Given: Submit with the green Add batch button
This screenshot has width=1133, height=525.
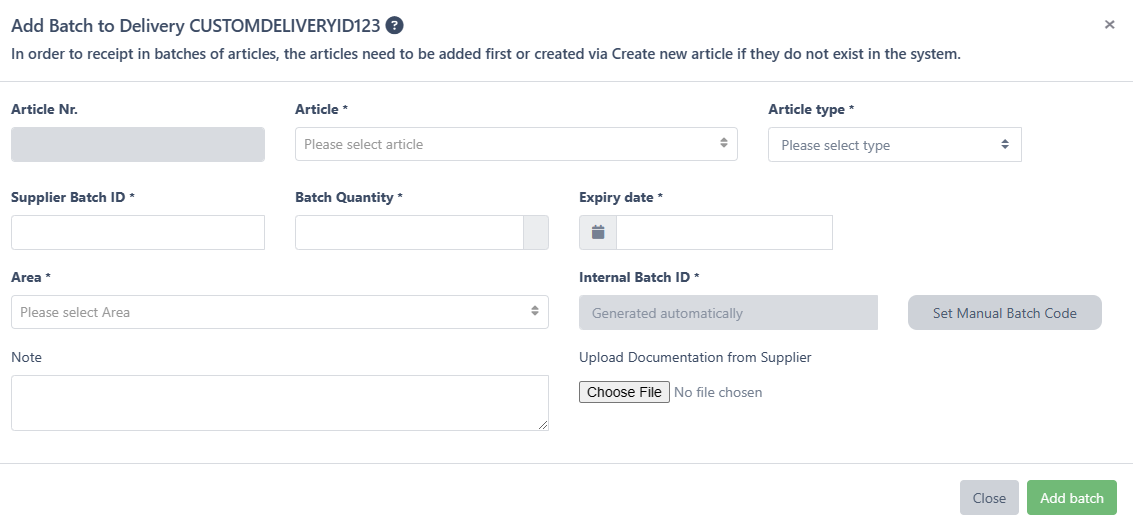Looking at the screenshot, I should coord(1071,498).
